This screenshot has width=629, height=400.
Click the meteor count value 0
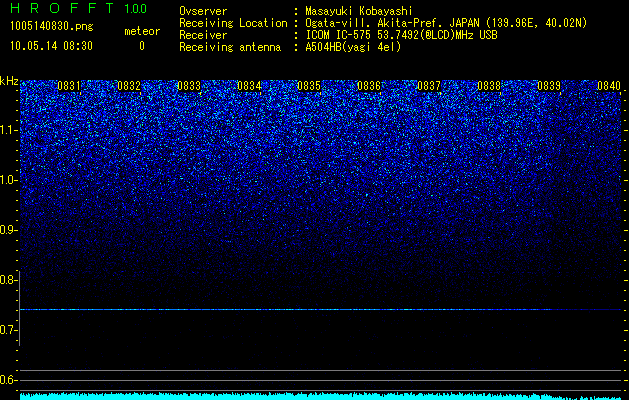(142, 46)
